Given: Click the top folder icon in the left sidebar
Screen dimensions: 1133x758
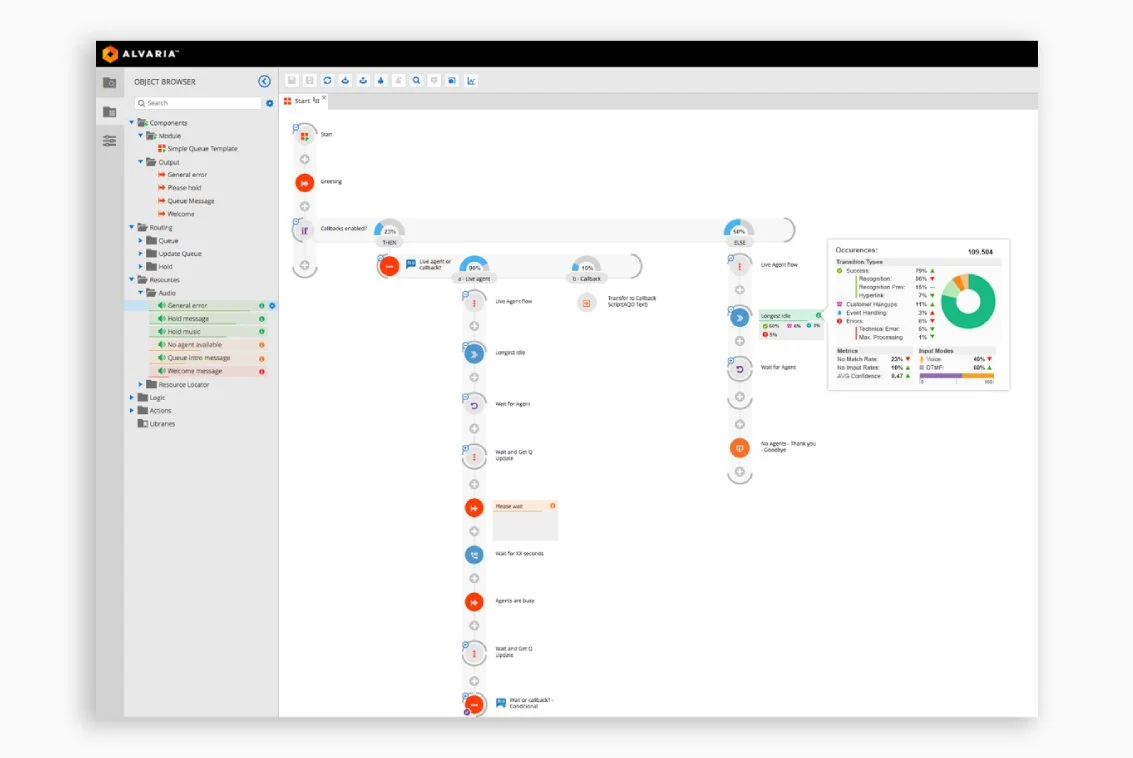Looking at the screenshot, I should click(x=109, y=83).
